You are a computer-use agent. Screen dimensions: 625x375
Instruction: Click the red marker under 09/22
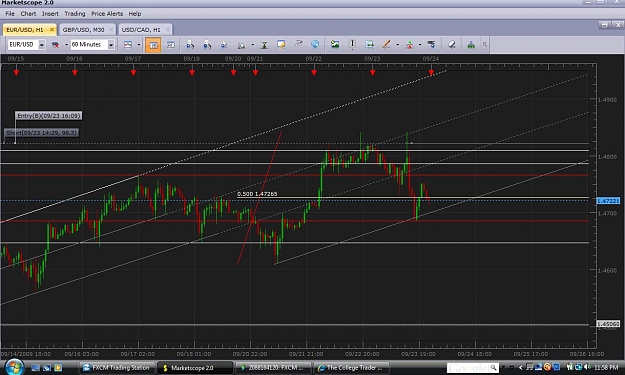point(314,73)
